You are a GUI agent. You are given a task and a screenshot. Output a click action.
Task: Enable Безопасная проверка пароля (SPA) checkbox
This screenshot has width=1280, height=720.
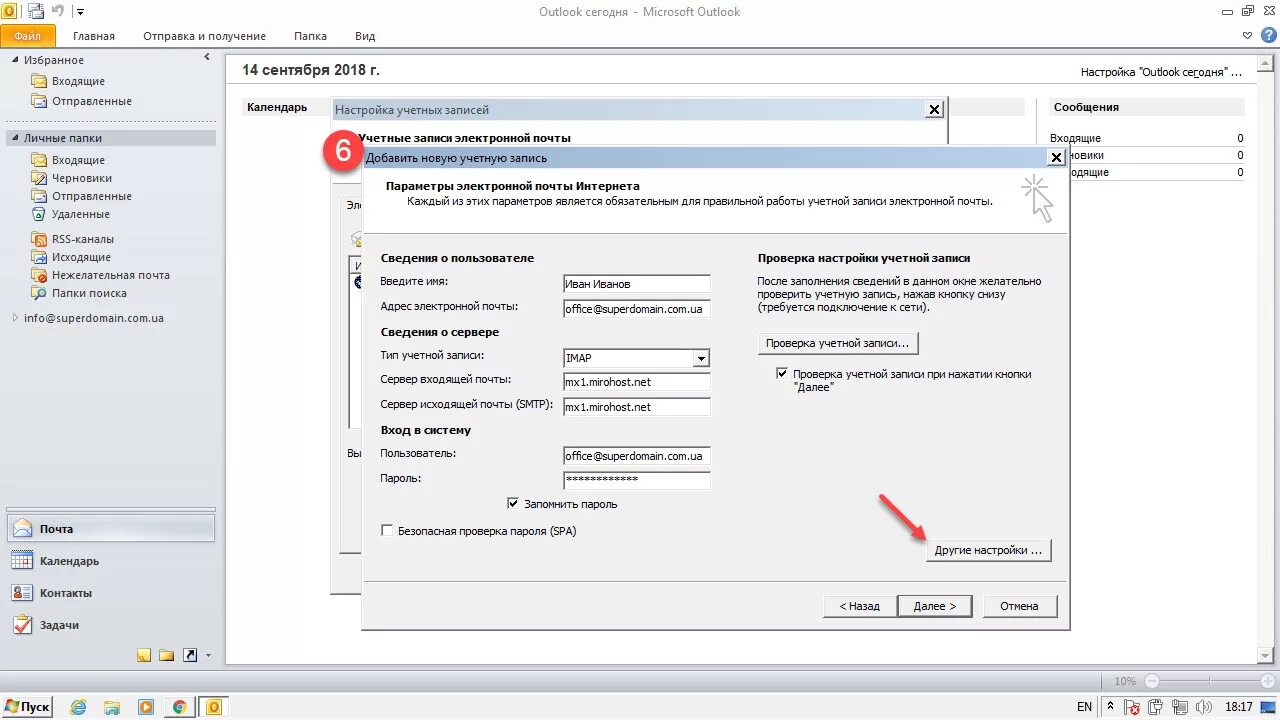point(387,531)
